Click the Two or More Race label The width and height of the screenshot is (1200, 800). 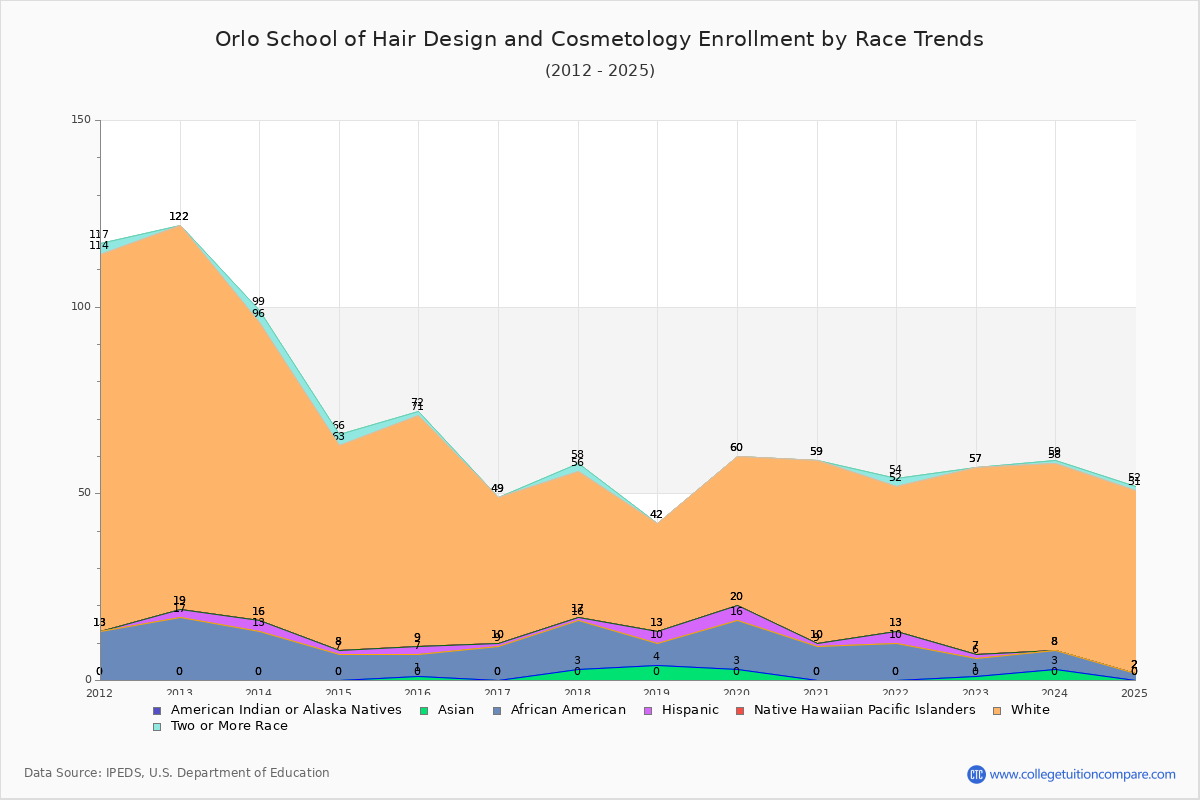[x=229, y=726]
